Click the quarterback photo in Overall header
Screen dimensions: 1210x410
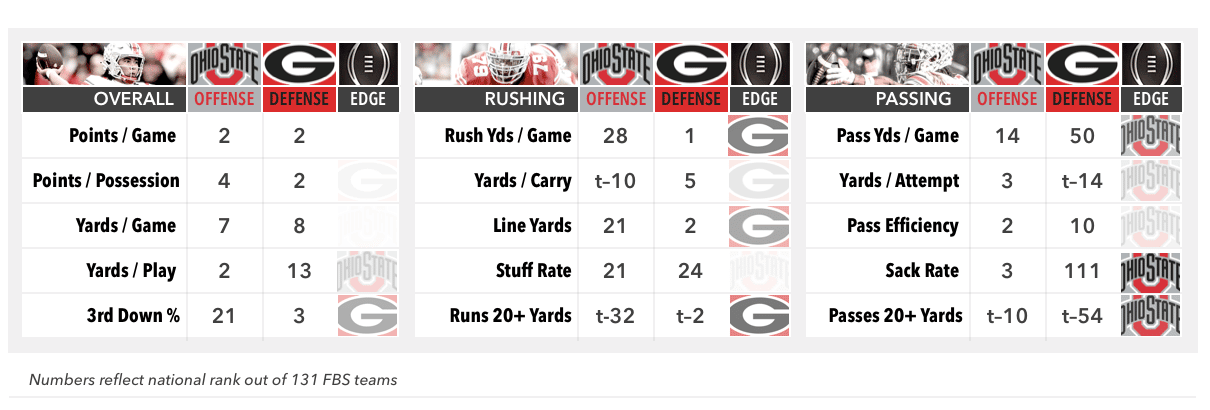(105, 65)
